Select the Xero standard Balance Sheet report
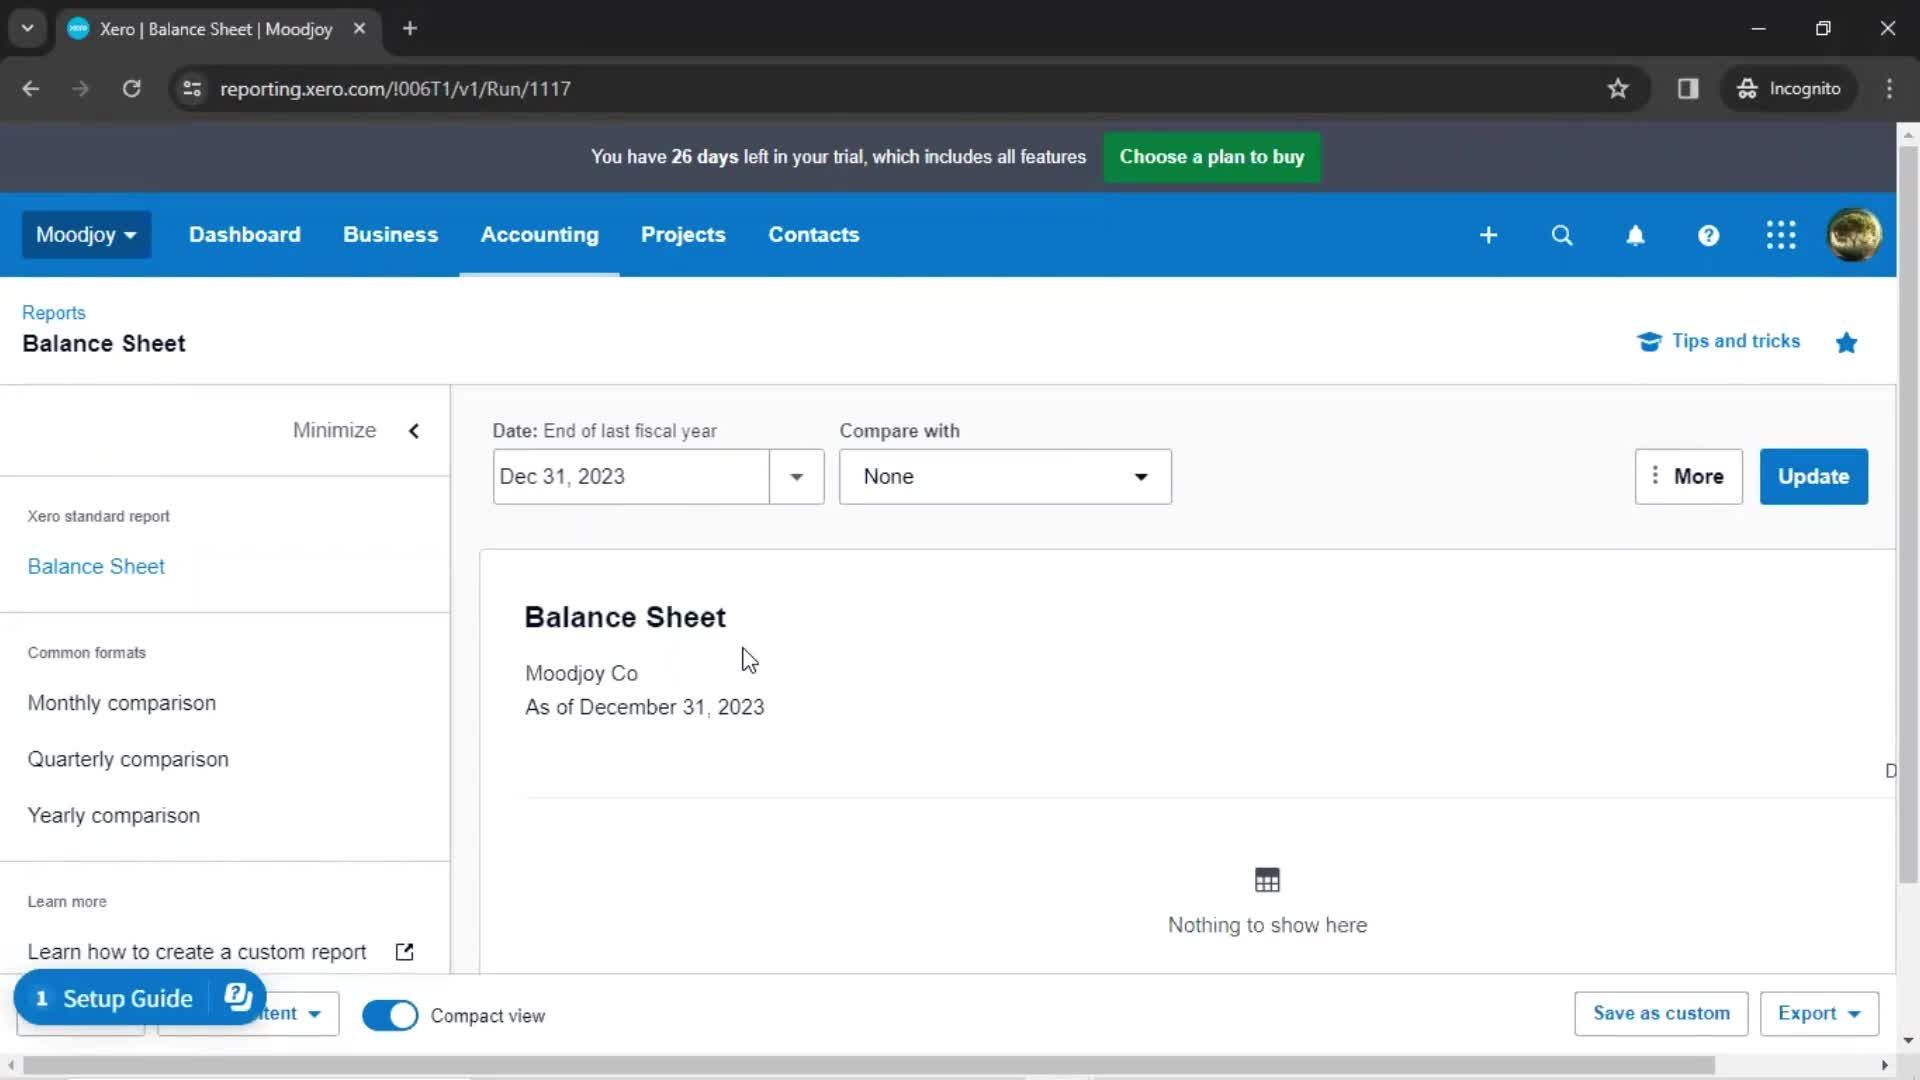Screen dimensions: 1920x1080 click(x=96, y=566)
